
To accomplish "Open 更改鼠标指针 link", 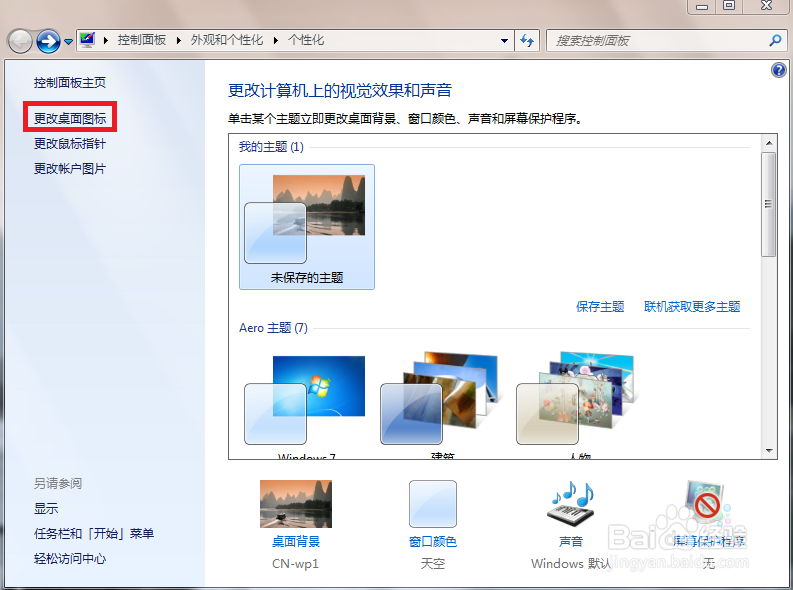I will pyautogui.click(x=70, y=144).
